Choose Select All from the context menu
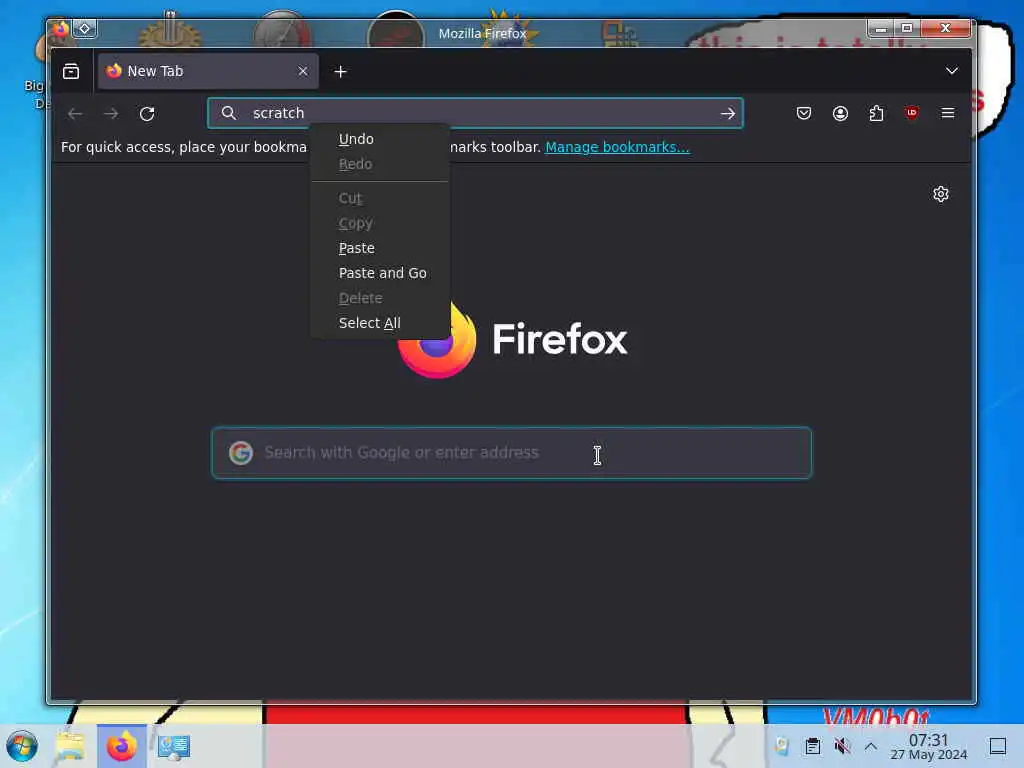Image resolution: width=1024 pixels, height=768 pixels. pos(380,323)
